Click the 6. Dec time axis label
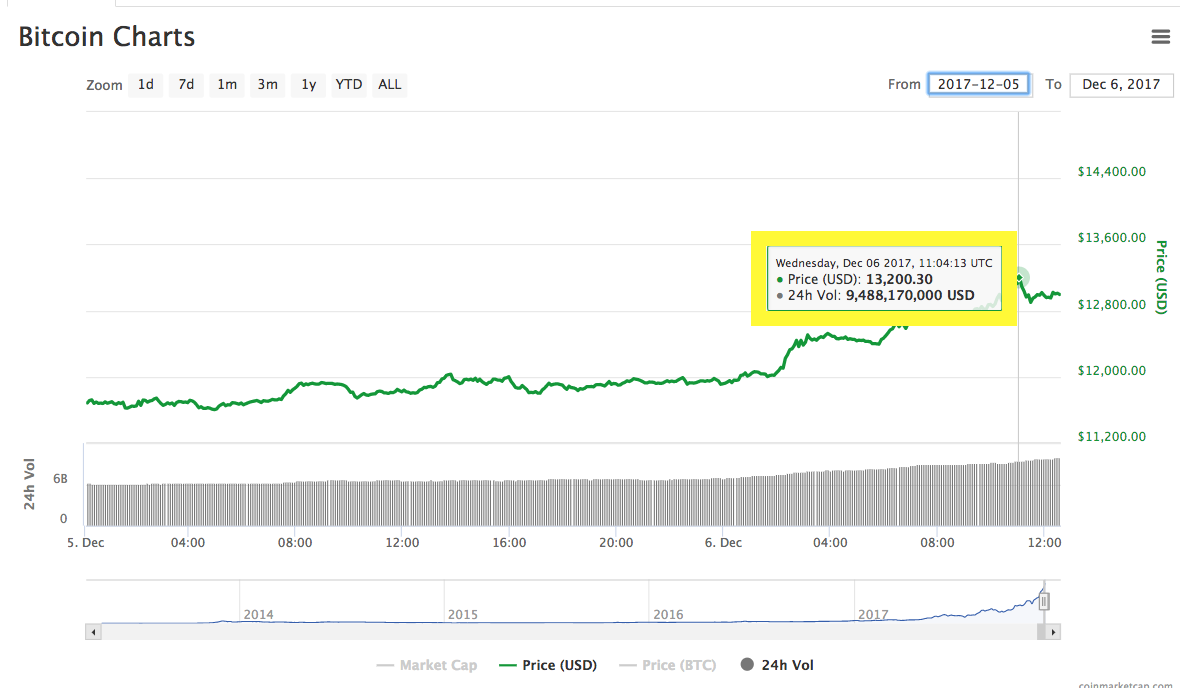Screen dimensions: 1180x688 coord(723,543)
